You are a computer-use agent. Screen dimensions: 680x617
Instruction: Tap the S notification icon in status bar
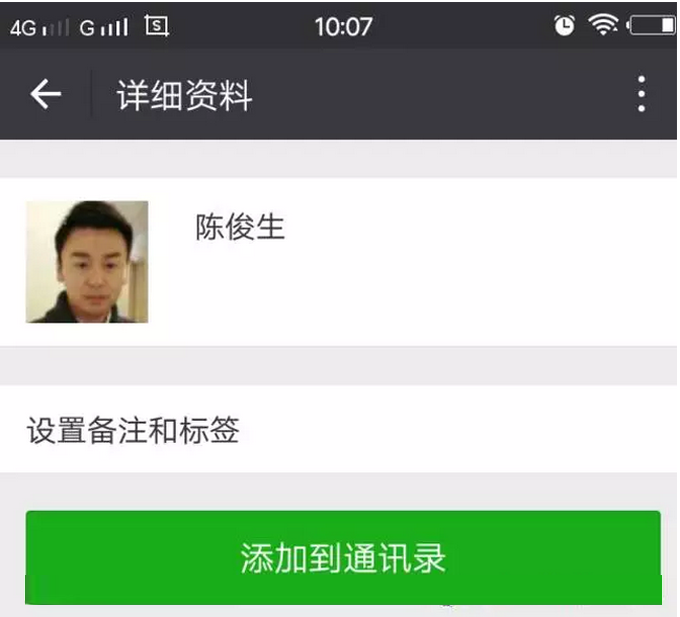[157, 26]
